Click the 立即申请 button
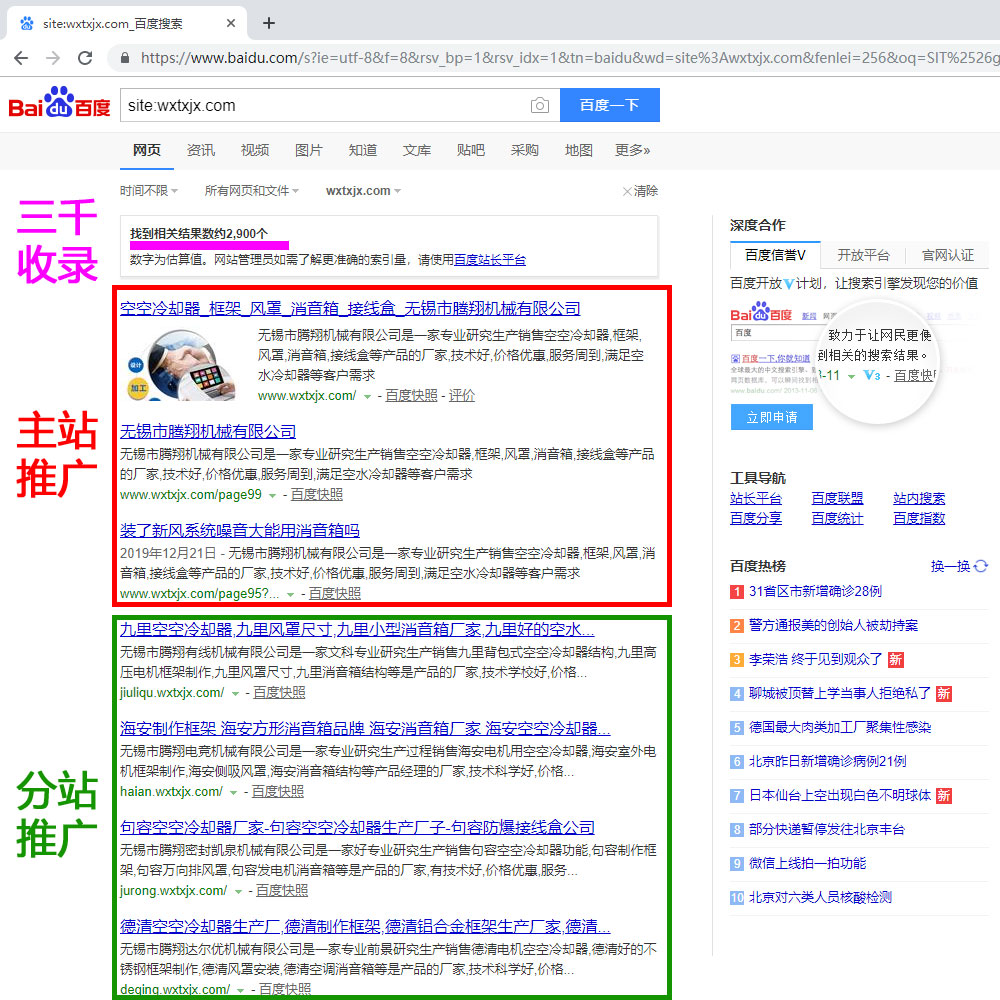Screen dimensions: 1000x1000 [772, 417]
